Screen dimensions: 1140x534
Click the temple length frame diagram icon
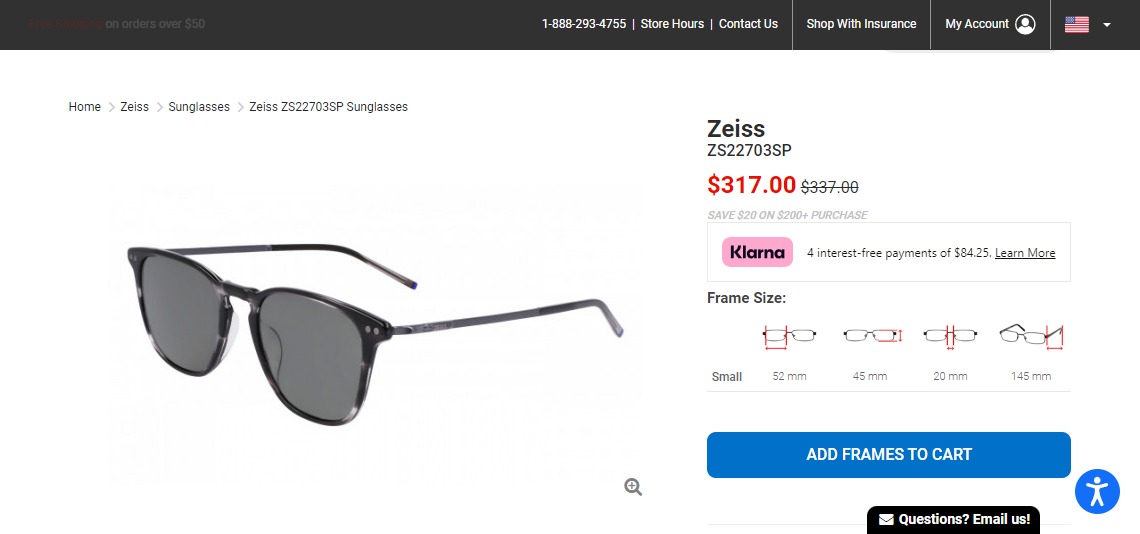pyautogui.click(x=1030, y=335)
